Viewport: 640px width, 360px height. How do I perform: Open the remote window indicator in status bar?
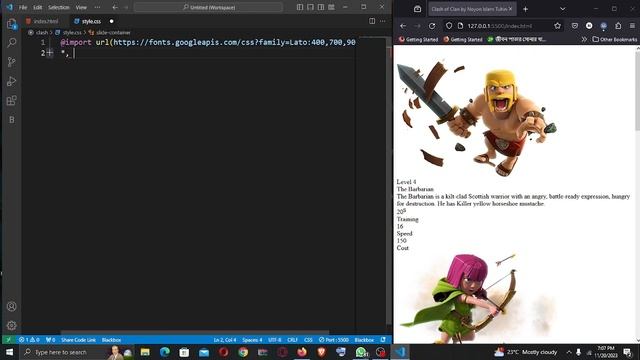(x=8, y=340)
